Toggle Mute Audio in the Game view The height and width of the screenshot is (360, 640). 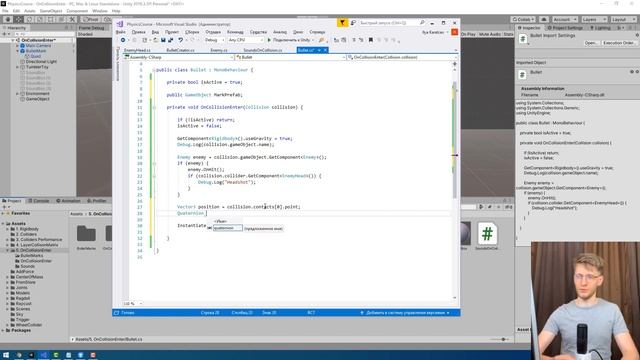[490, 34]
